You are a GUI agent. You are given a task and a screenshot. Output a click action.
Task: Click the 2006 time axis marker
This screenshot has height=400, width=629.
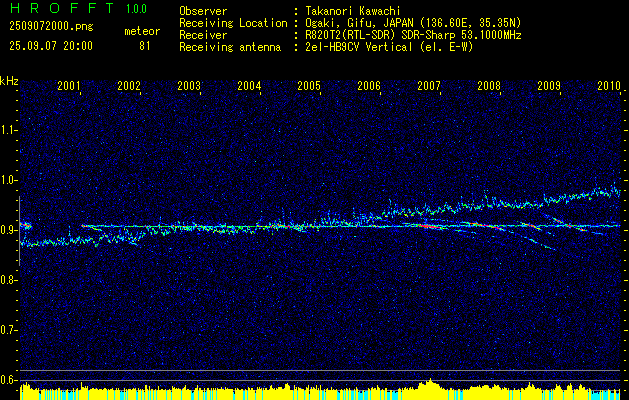click(x=369, y=85)
